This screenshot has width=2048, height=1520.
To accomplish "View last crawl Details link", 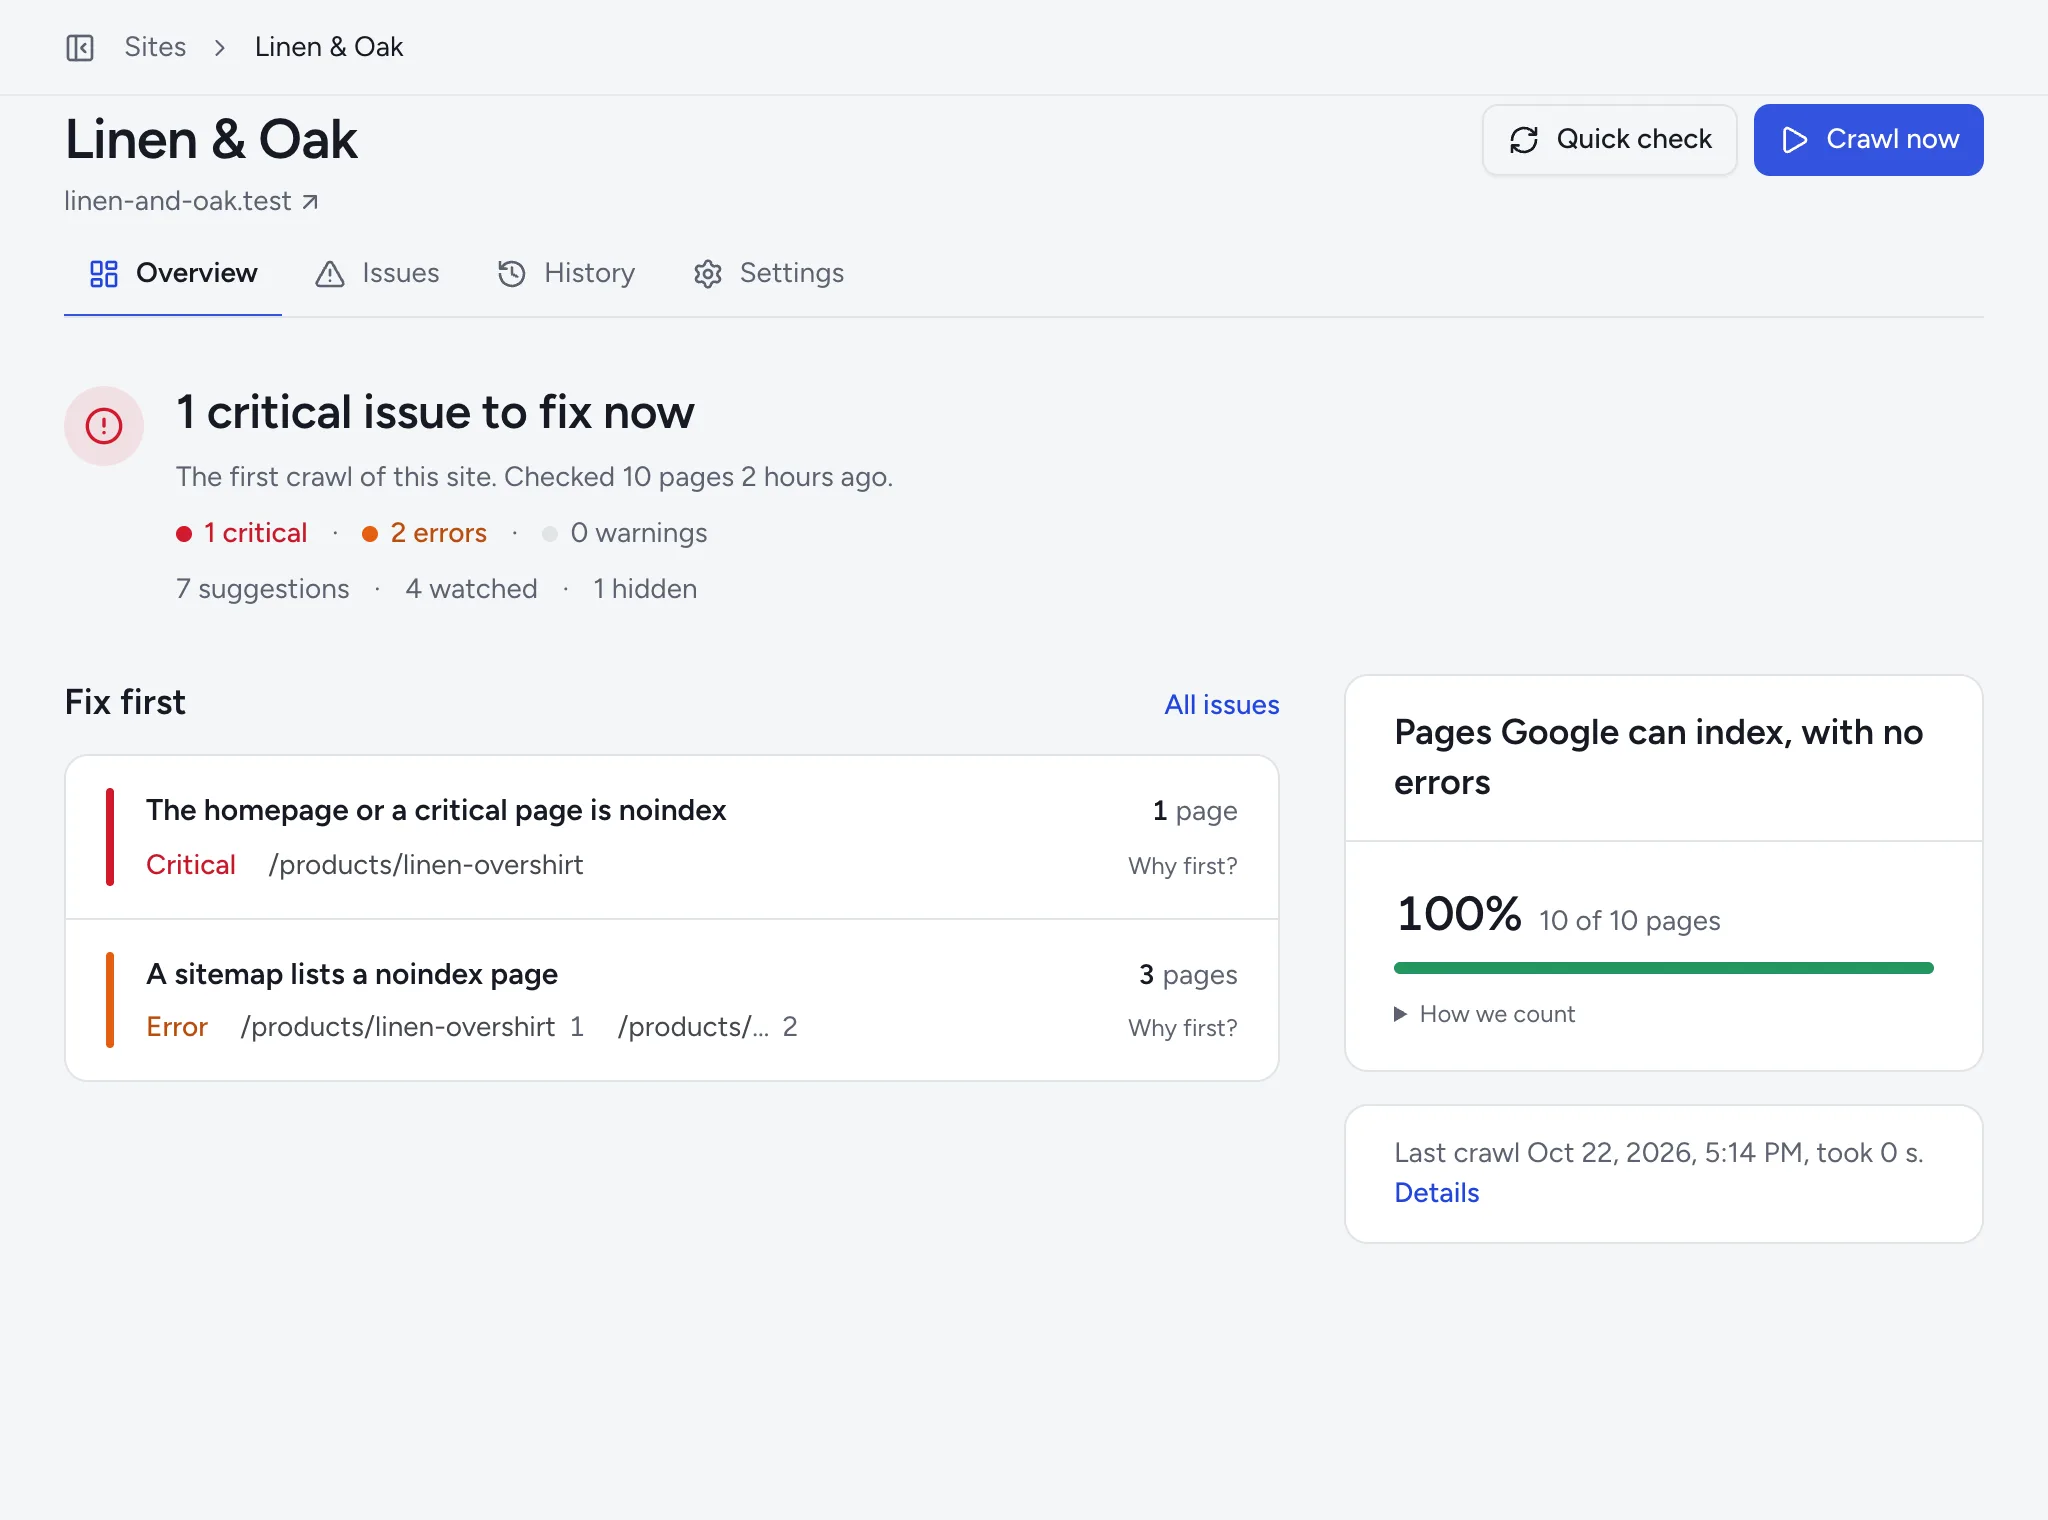I will tap(1436, 1193).
